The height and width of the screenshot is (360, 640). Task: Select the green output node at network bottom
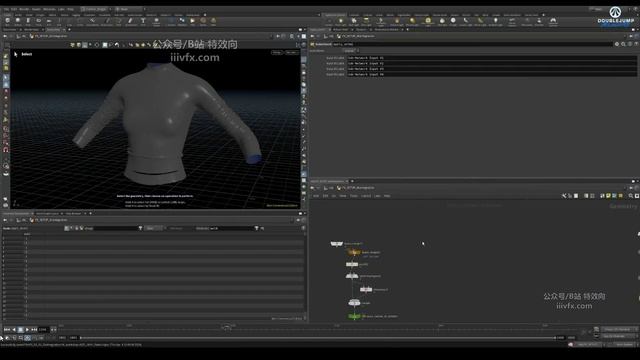pyautogui.click(x=354, y=316)
